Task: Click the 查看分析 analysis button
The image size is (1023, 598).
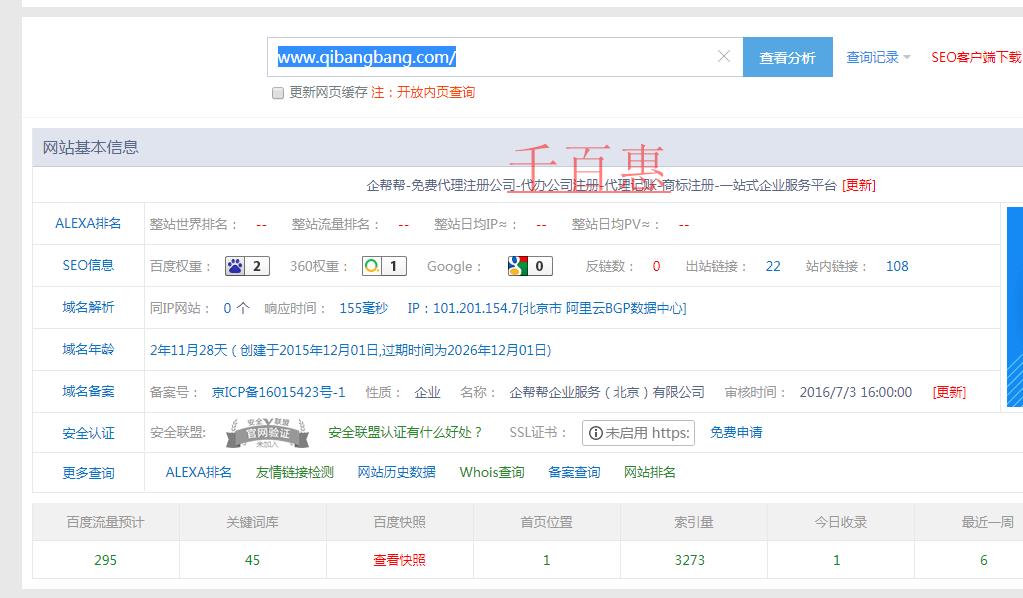Action: (786, 57)
